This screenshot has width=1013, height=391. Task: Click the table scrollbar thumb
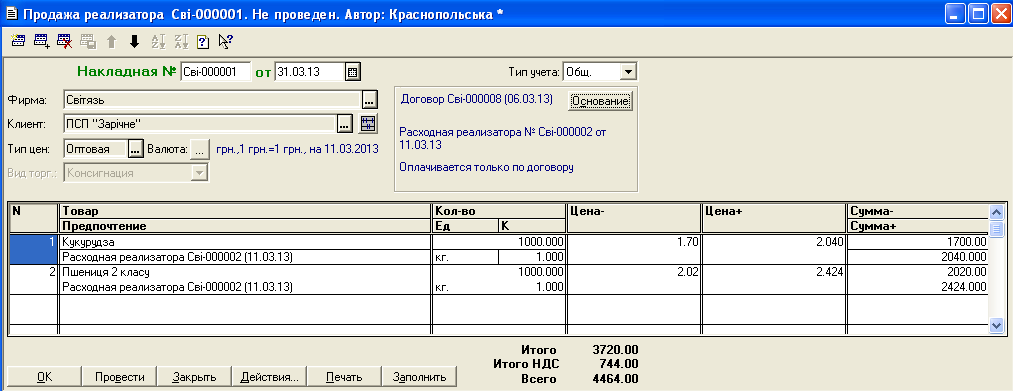996,228
